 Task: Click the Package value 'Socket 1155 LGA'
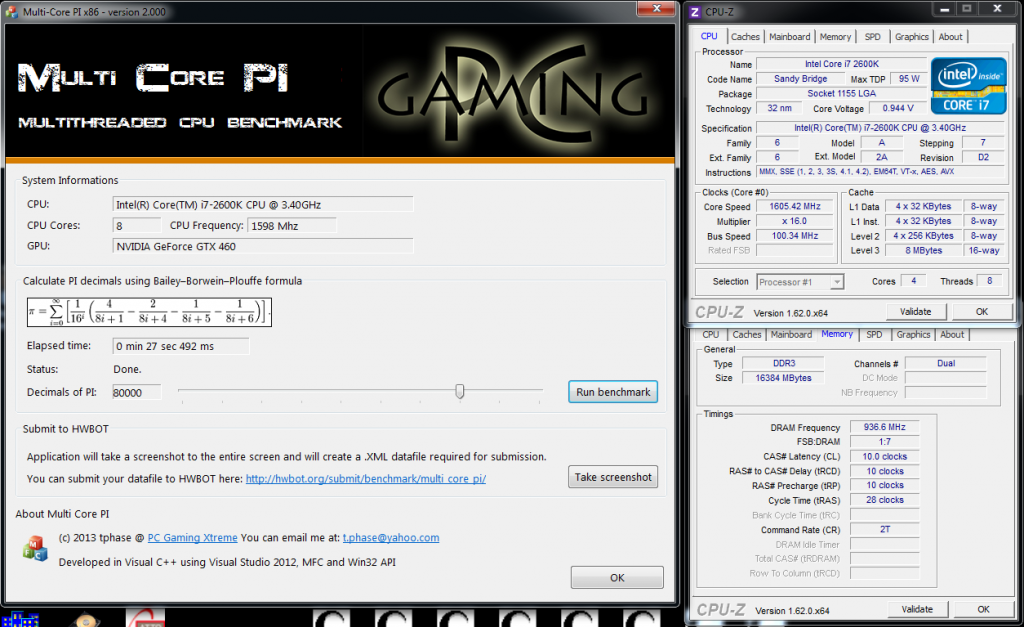click(x=841, y=93)
